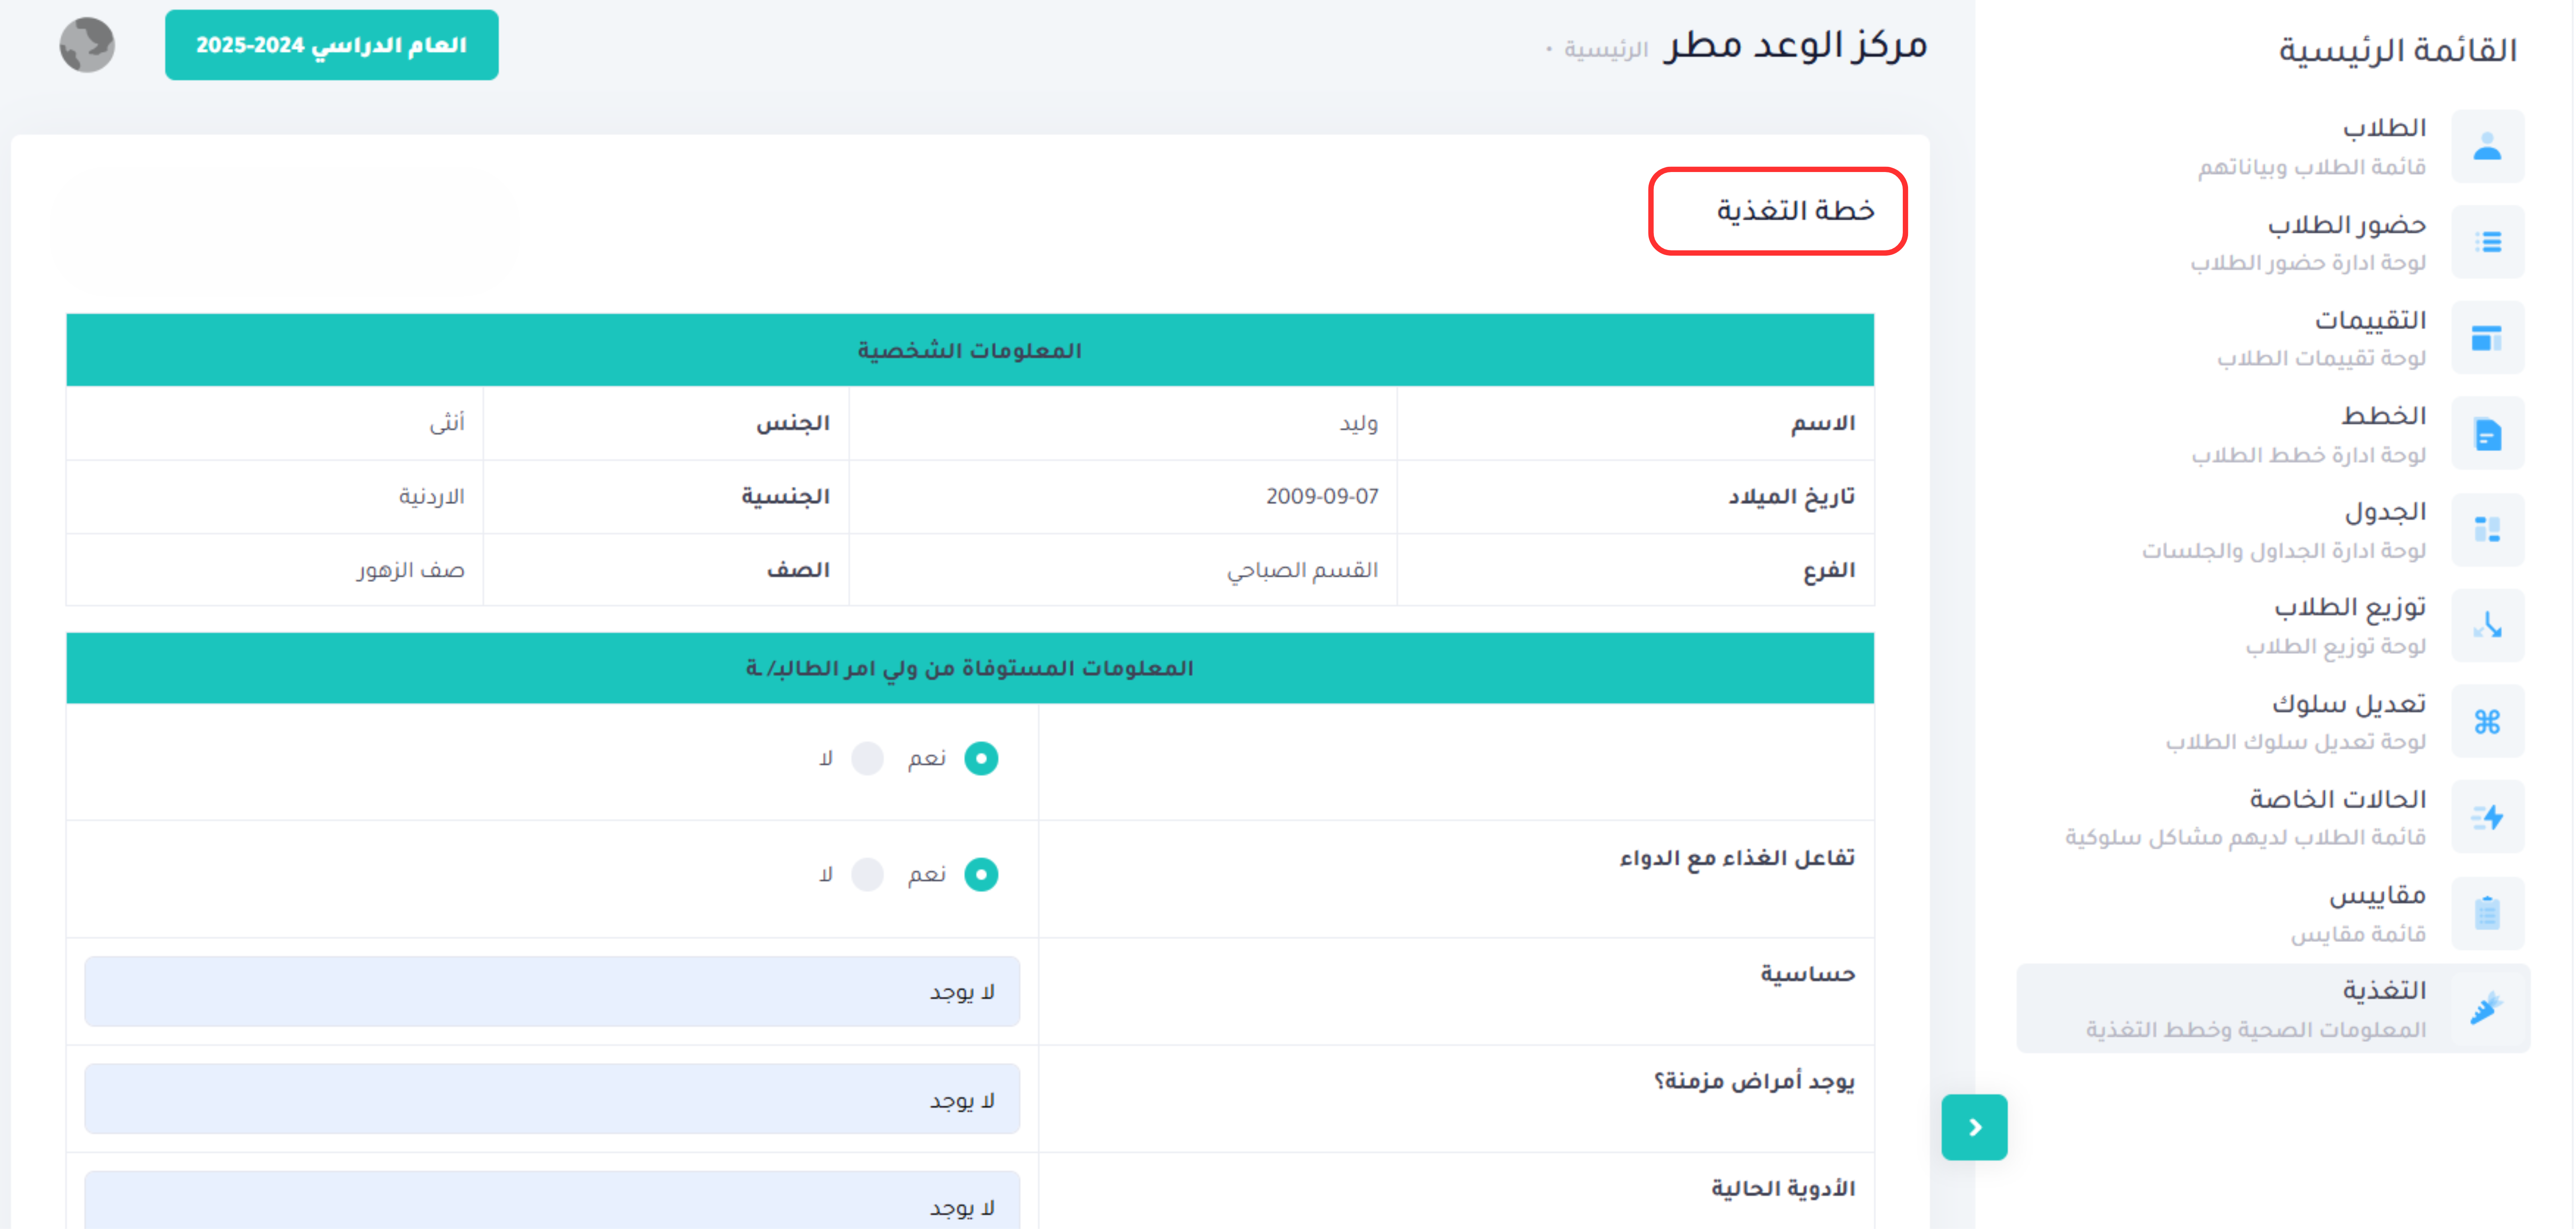
Task: Open user avatar menu at top
Action: coord(87,45)
